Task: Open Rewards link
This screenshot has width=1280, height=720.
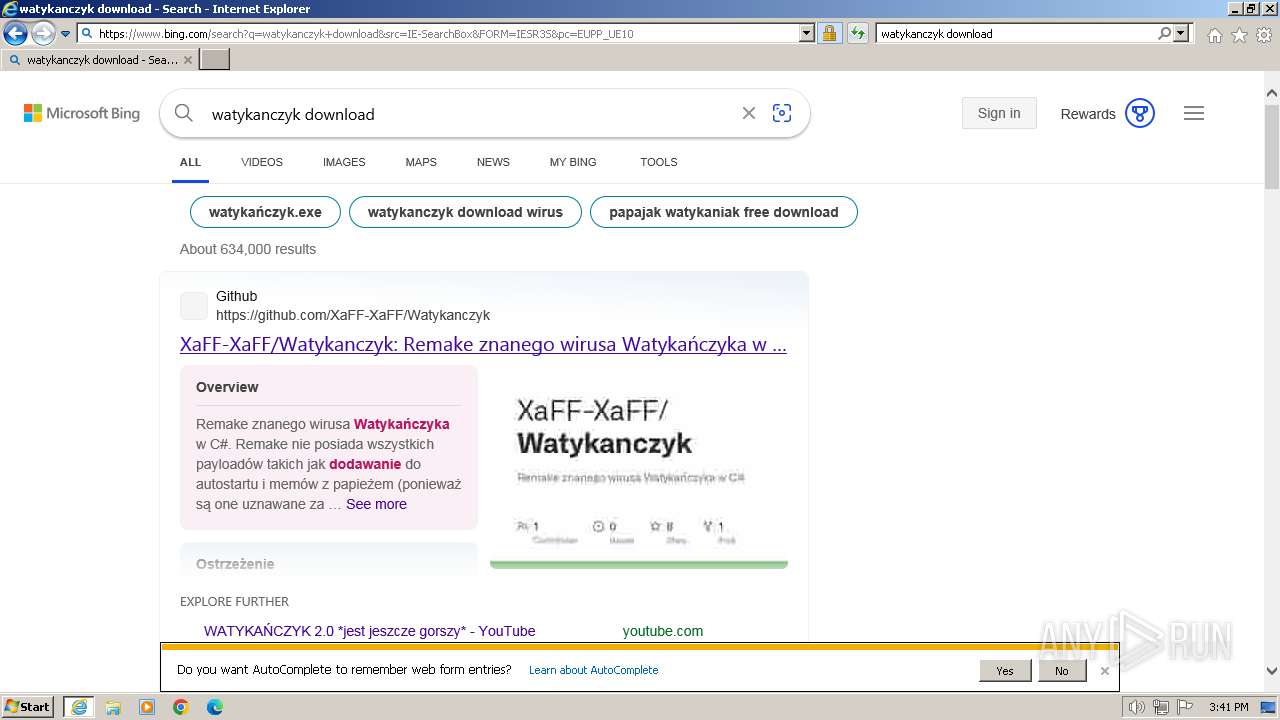Action: (1087, 114)
